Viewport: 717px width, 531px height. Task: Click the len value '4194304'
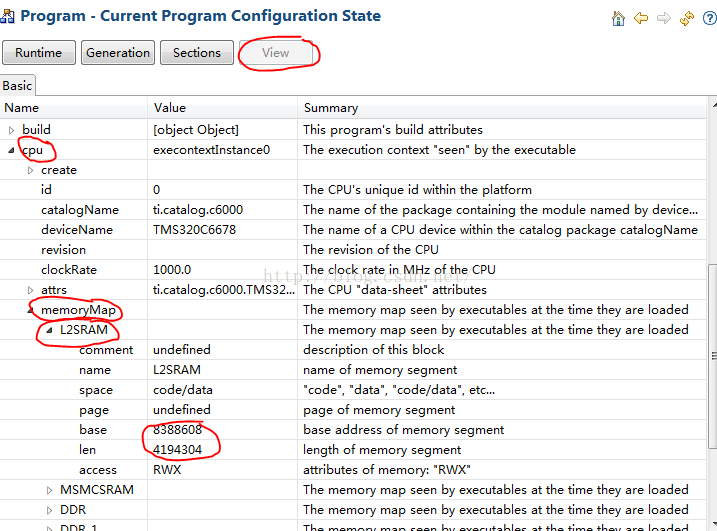click(x=177, y=450)
